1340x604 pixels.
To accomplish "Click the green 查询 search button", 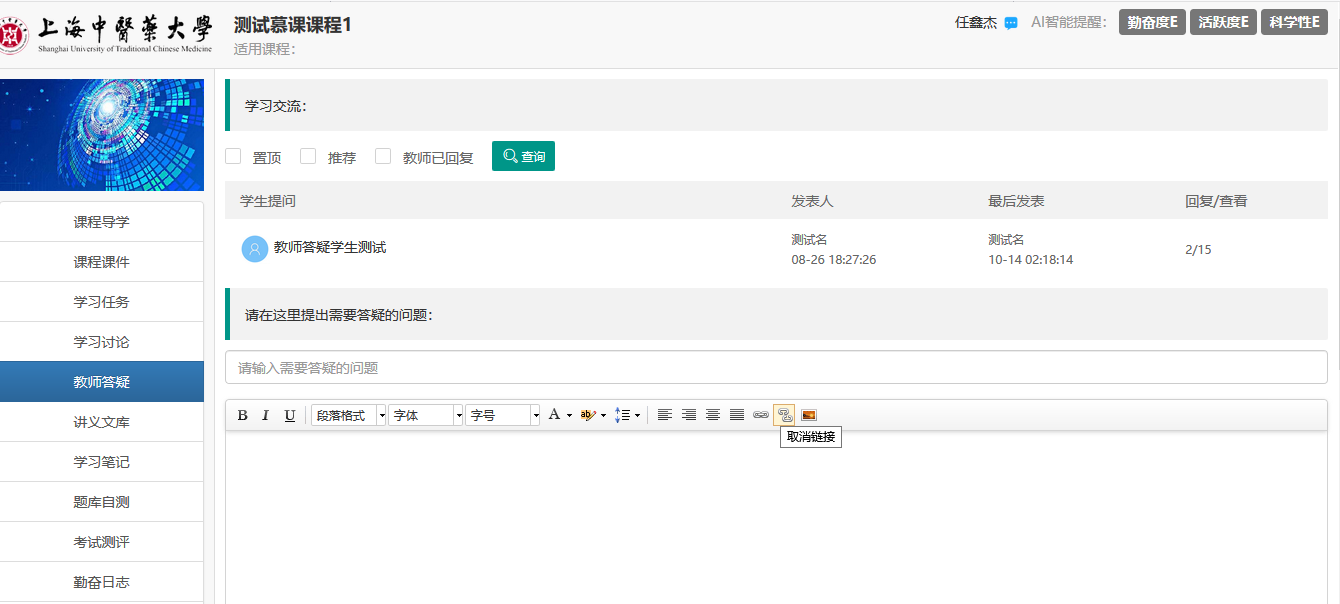I will (523, 156).
